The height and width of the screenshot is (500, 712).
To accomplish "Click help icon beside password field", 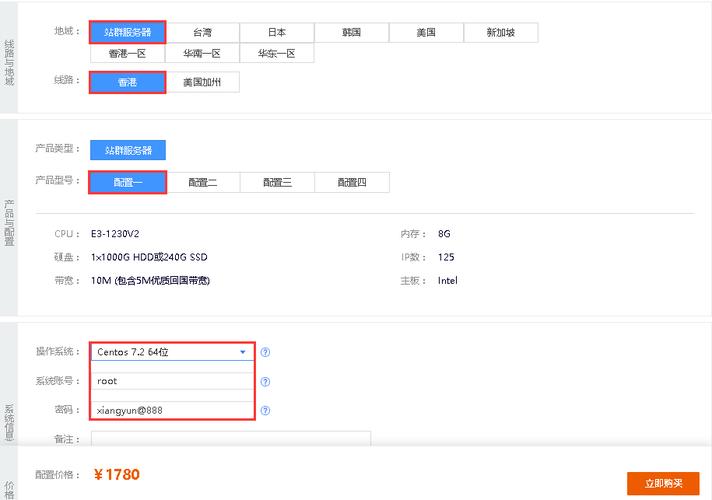I will click(x=265, y=411).
